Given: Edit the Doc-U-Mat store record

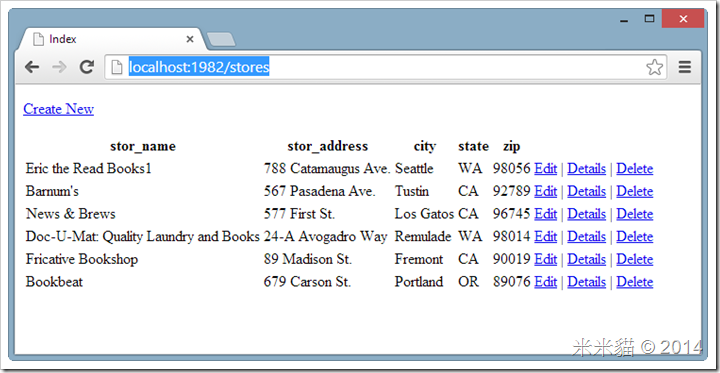Looking at the screenshot, I should [x=546, y=236].
